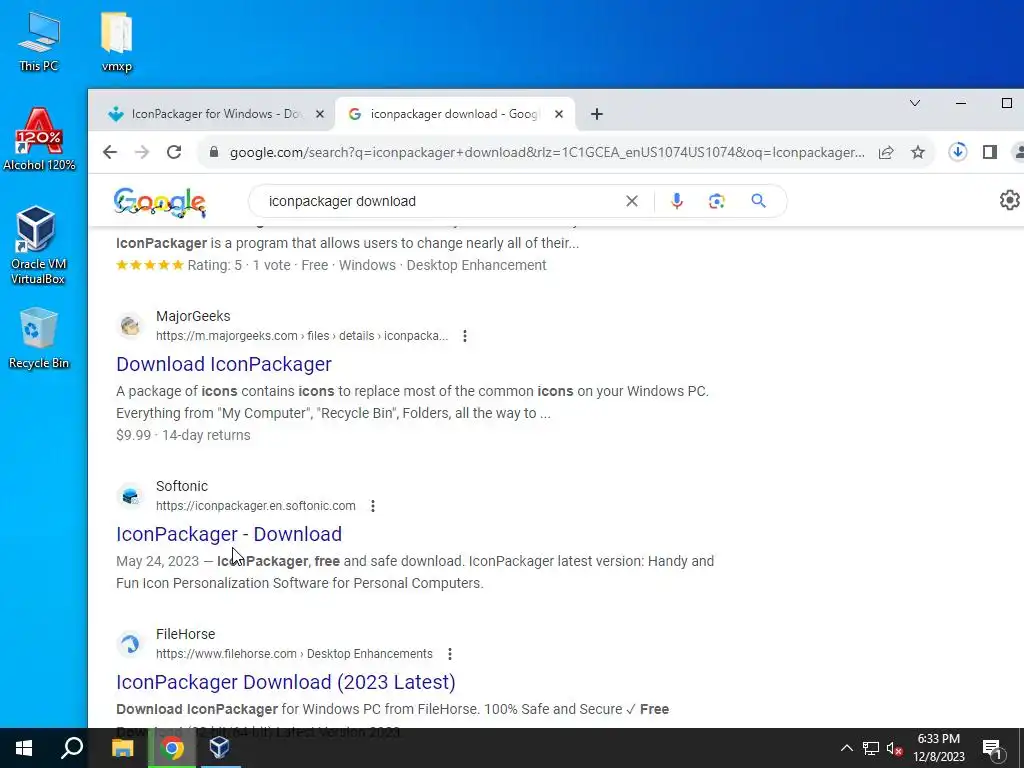The height and width of the screenshot is (768, 1024).
Task: Click FileHorse site favicon
Action: (130, 644)
